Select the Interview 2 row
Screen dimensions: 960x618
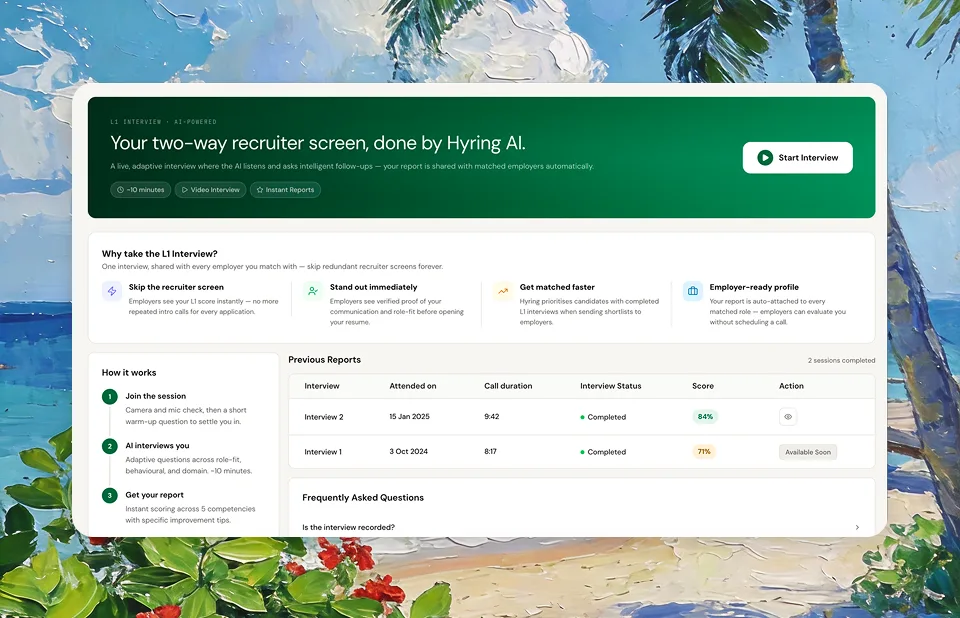582,416
